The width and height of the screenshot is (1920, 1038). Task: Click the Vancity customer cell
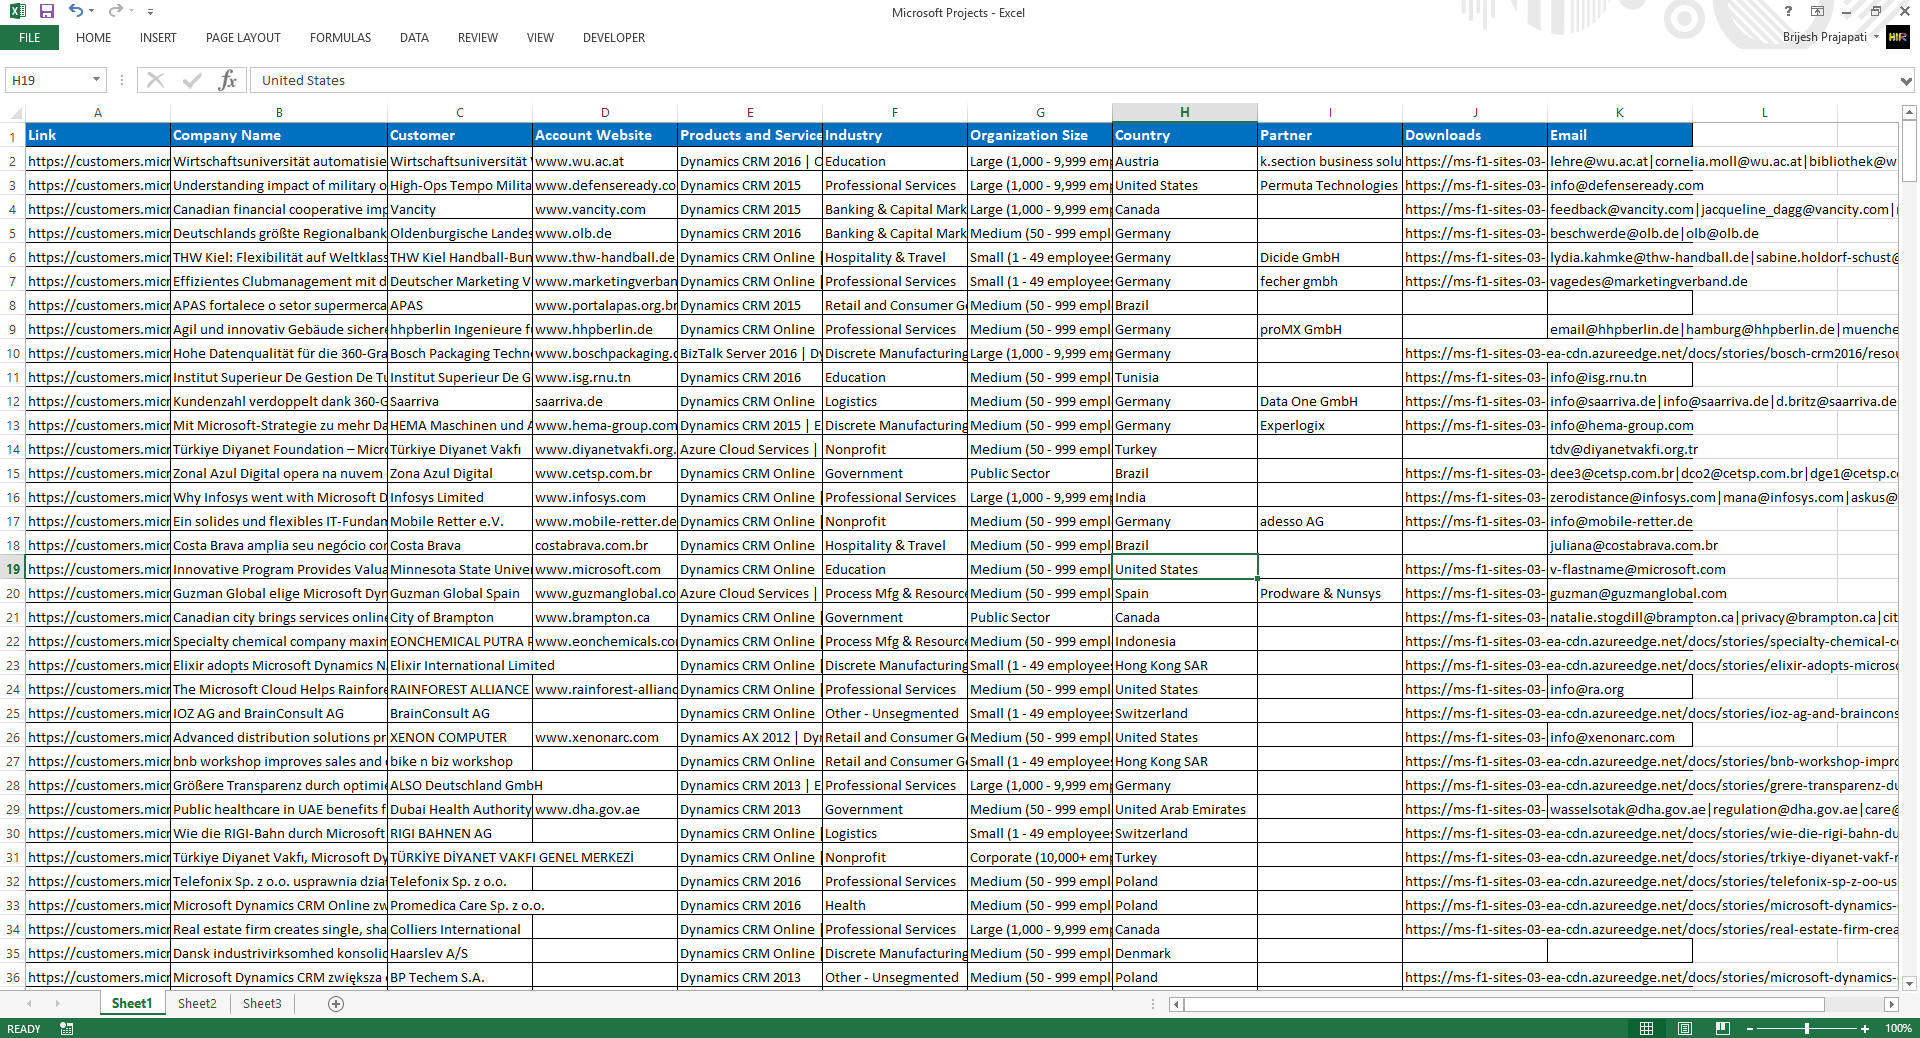[x=460, y=209]
